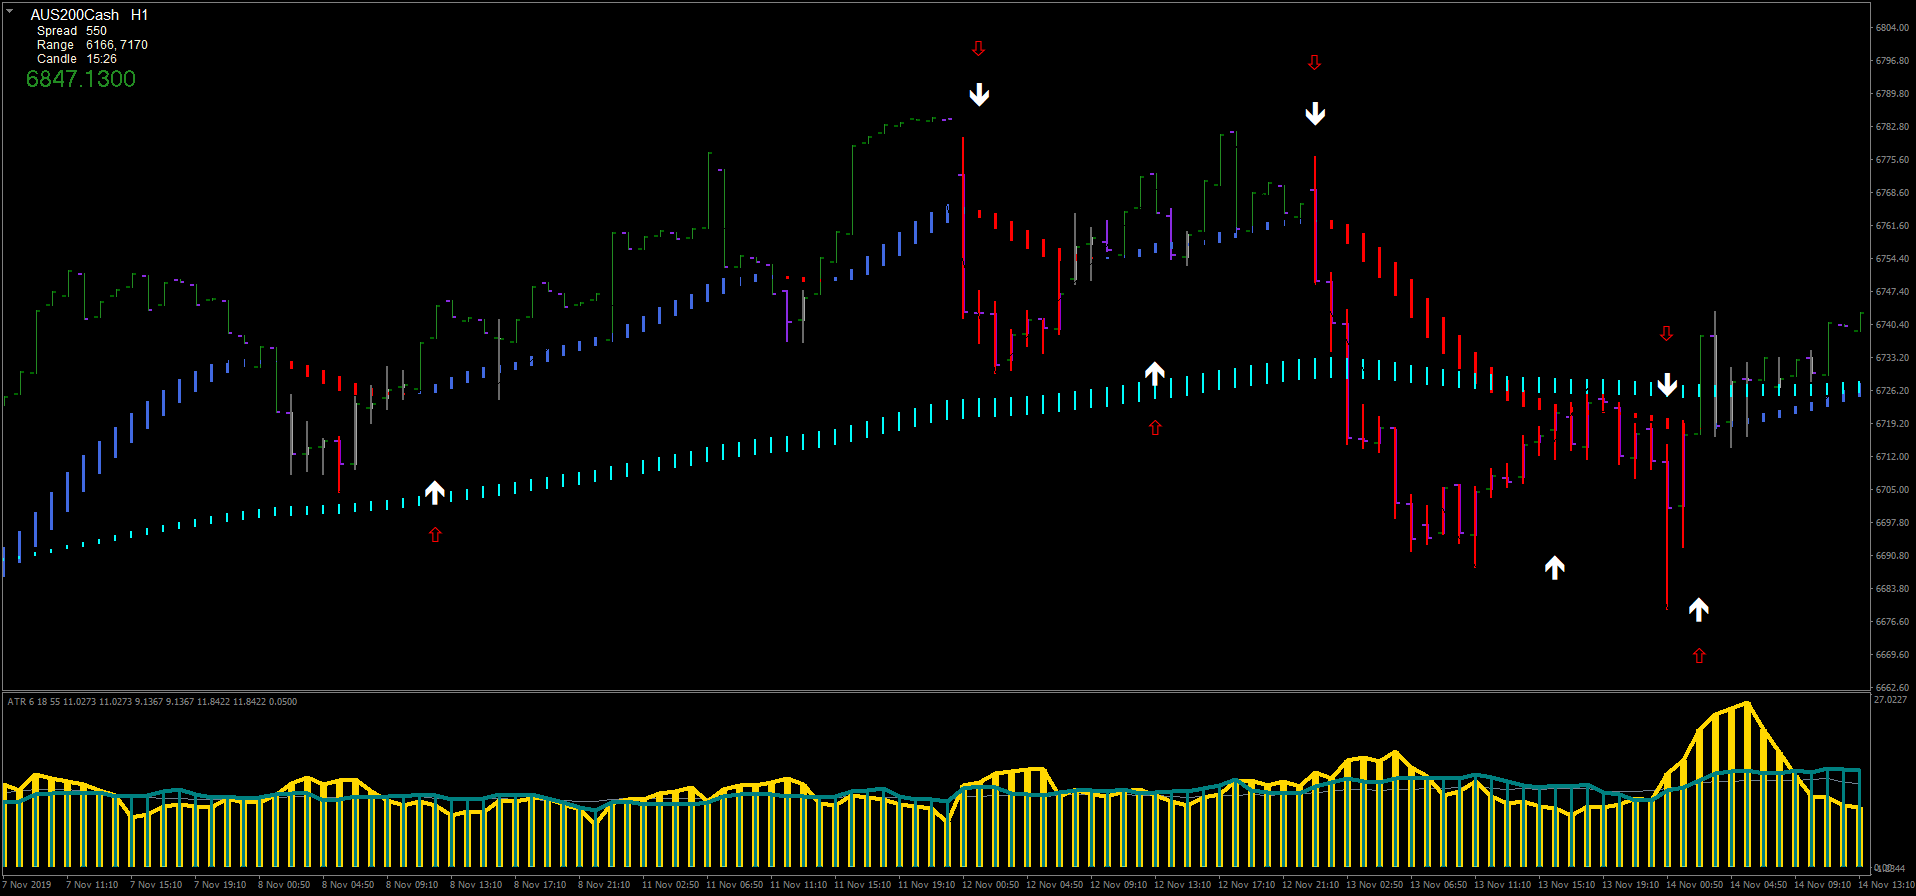
Task: Click the Range 6166, 7170 label
Action: coord(92,45)
